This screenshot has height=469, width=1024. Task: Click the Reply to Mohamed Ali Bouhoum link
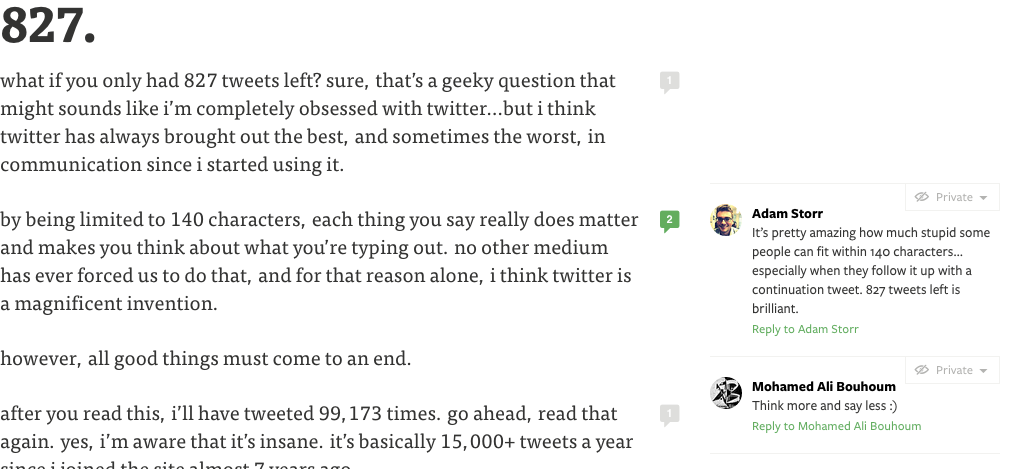coord(836,426)
